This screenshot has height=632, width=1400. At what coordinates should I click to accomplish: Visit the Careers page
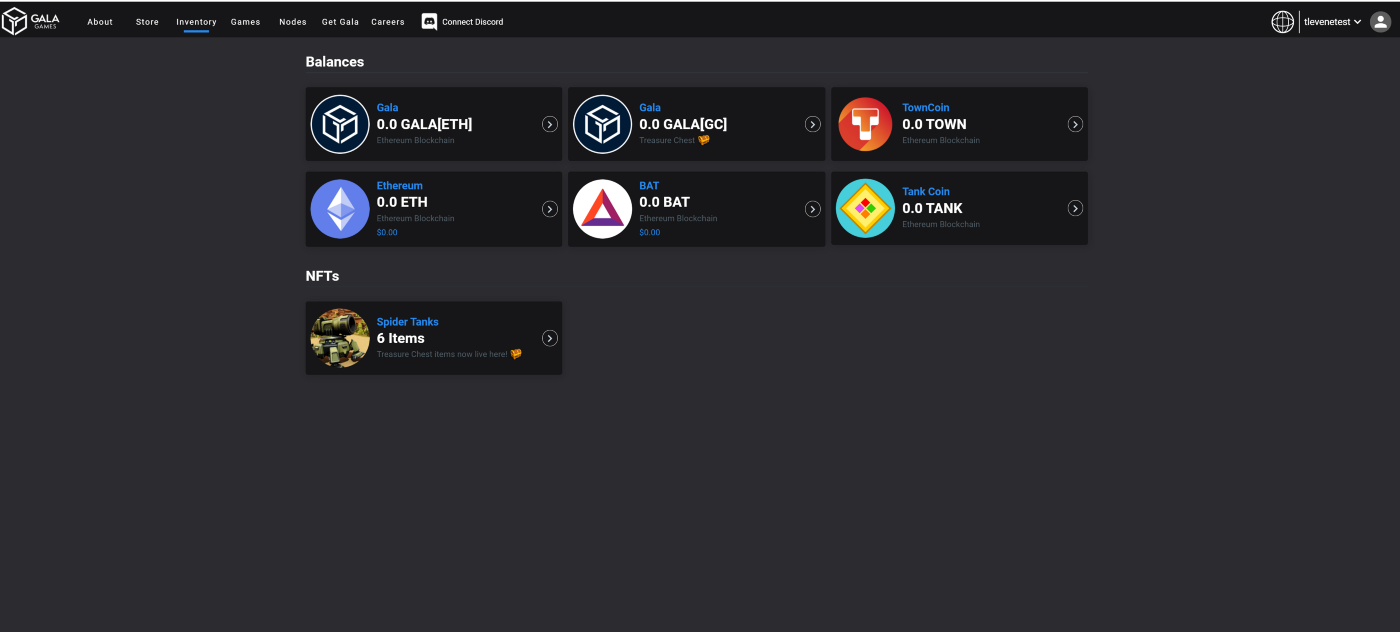point(388,22)
